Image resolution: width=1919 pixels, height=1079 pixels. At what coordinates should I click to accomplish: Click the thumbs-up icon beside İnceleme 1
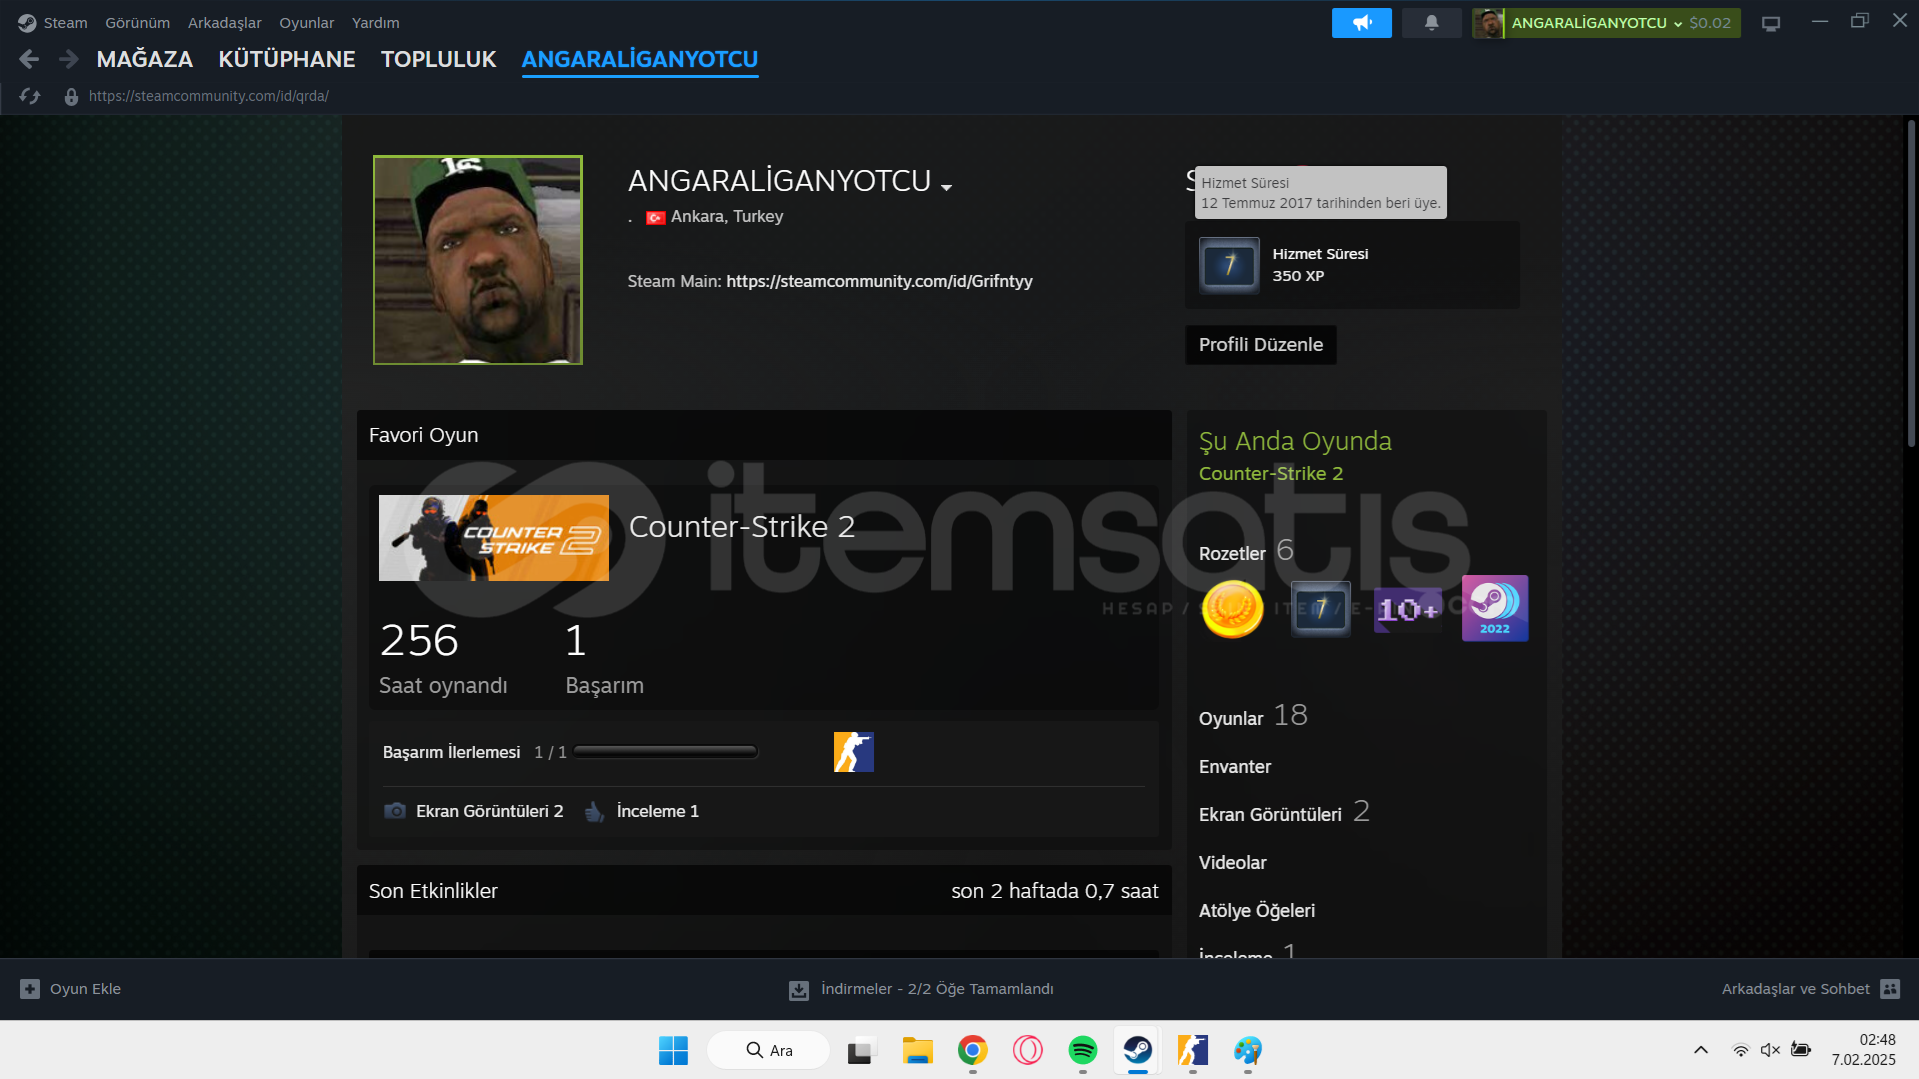(x=595, y=811)
